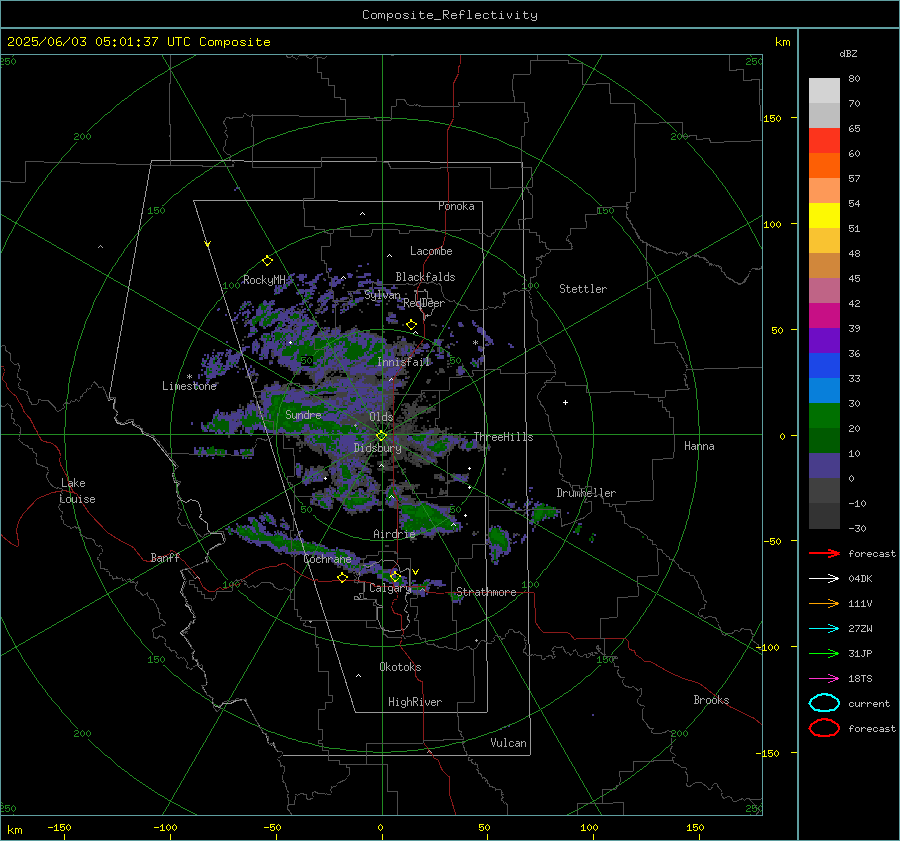Click the Calgary city label

(390, 588)
